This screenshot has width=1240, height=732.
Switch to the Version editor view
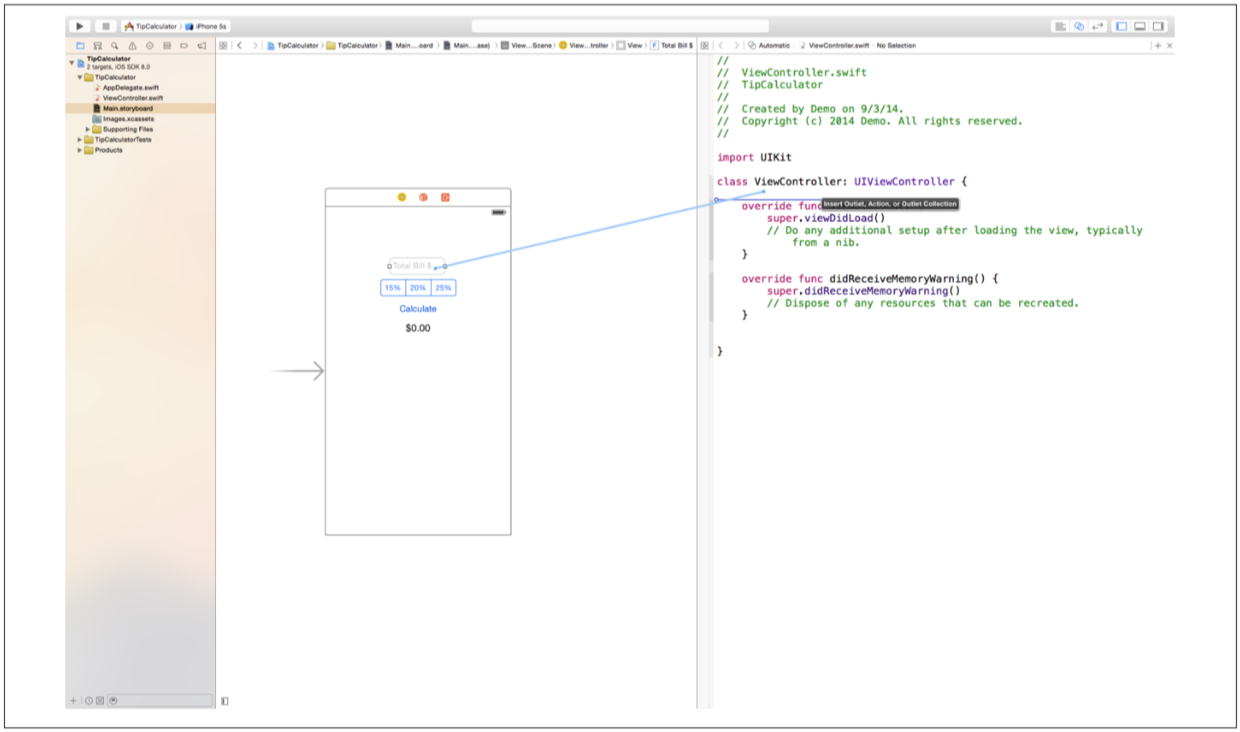tap(1098, 26)
